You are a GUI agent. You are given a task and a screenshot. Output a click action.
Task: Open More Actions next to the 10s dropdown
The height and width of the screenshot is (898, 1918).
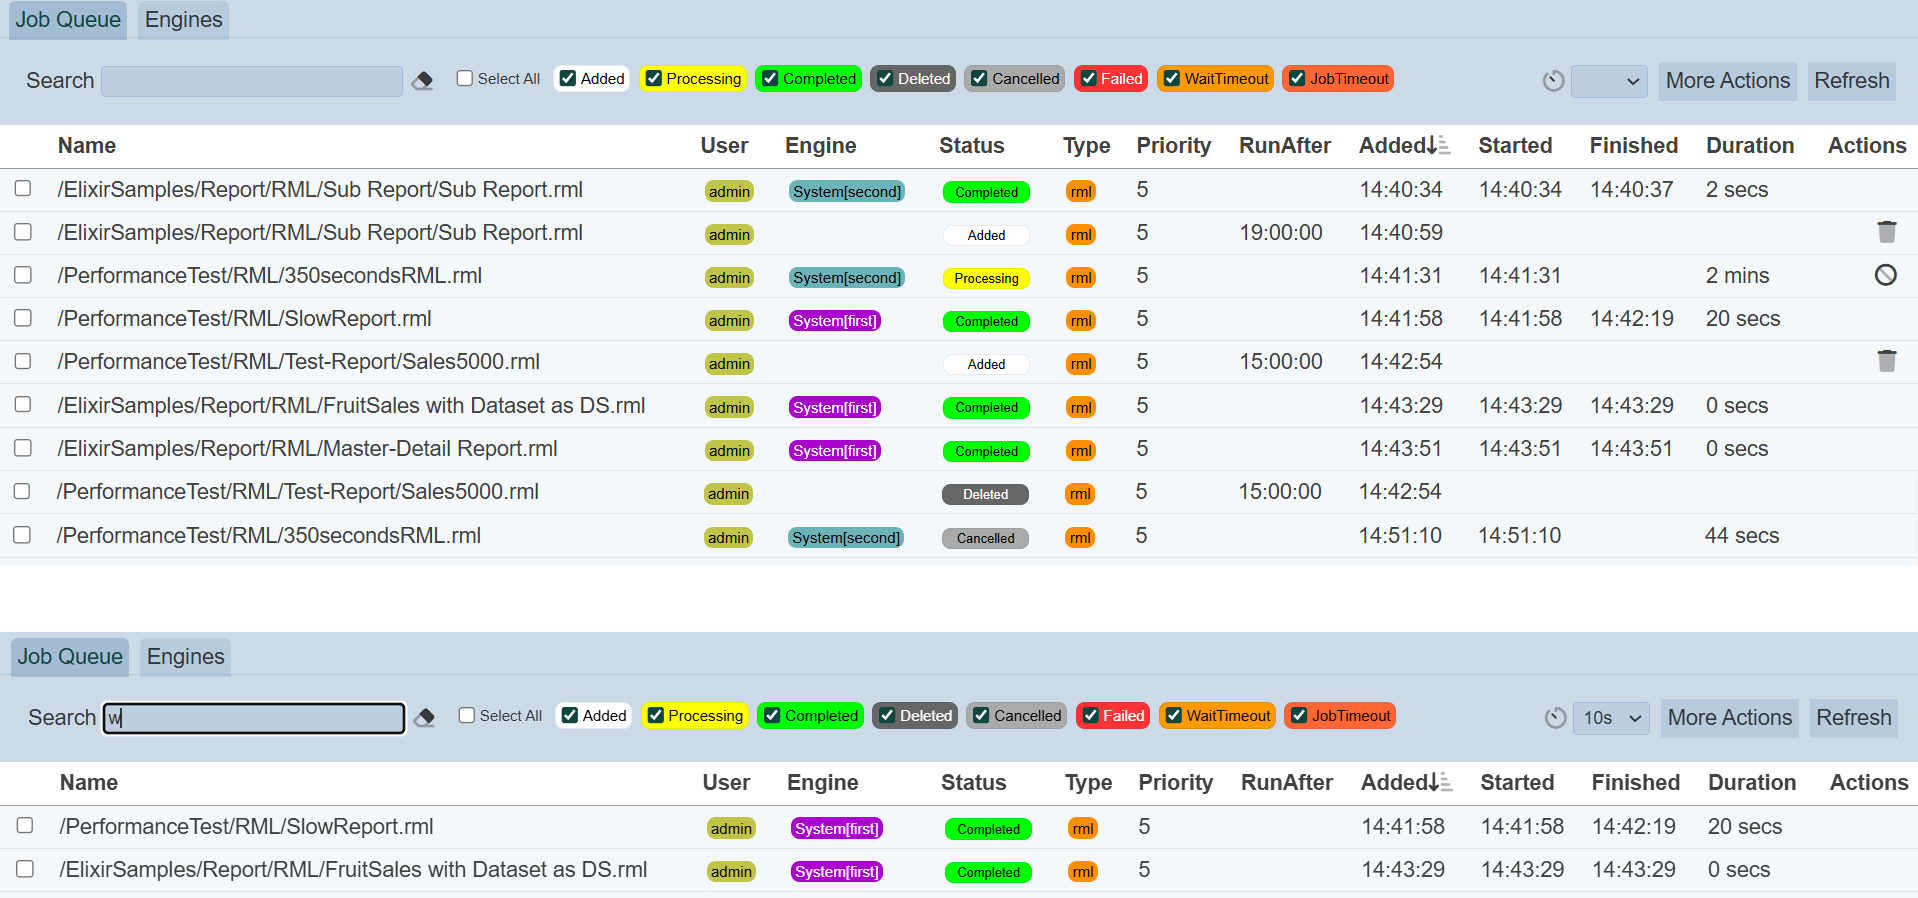[1729, 718]
